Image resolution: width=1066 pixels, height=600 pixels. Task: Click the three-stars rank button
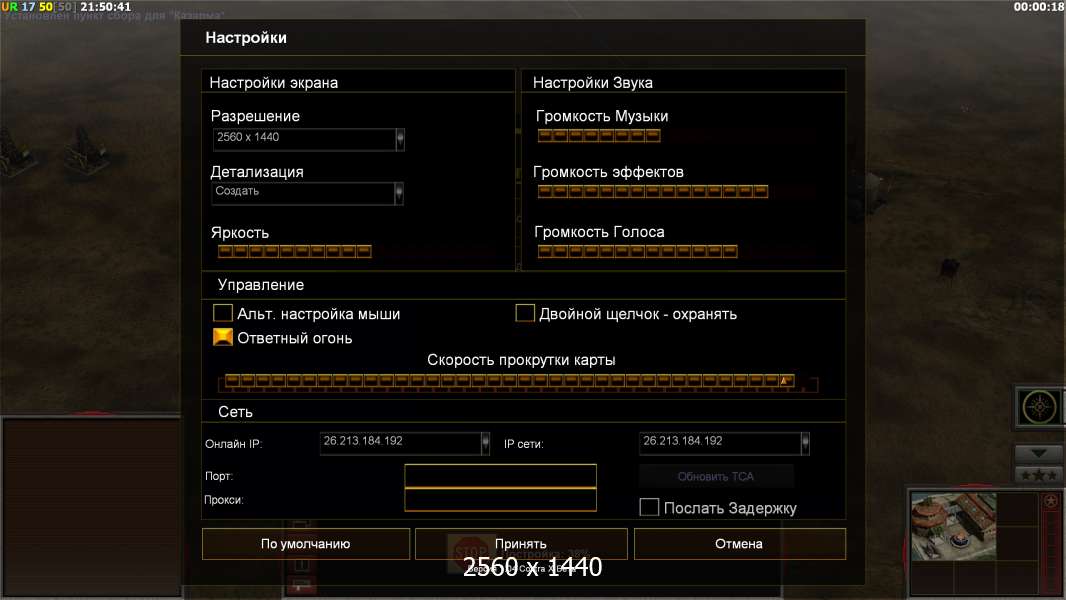click(1039, 475)
